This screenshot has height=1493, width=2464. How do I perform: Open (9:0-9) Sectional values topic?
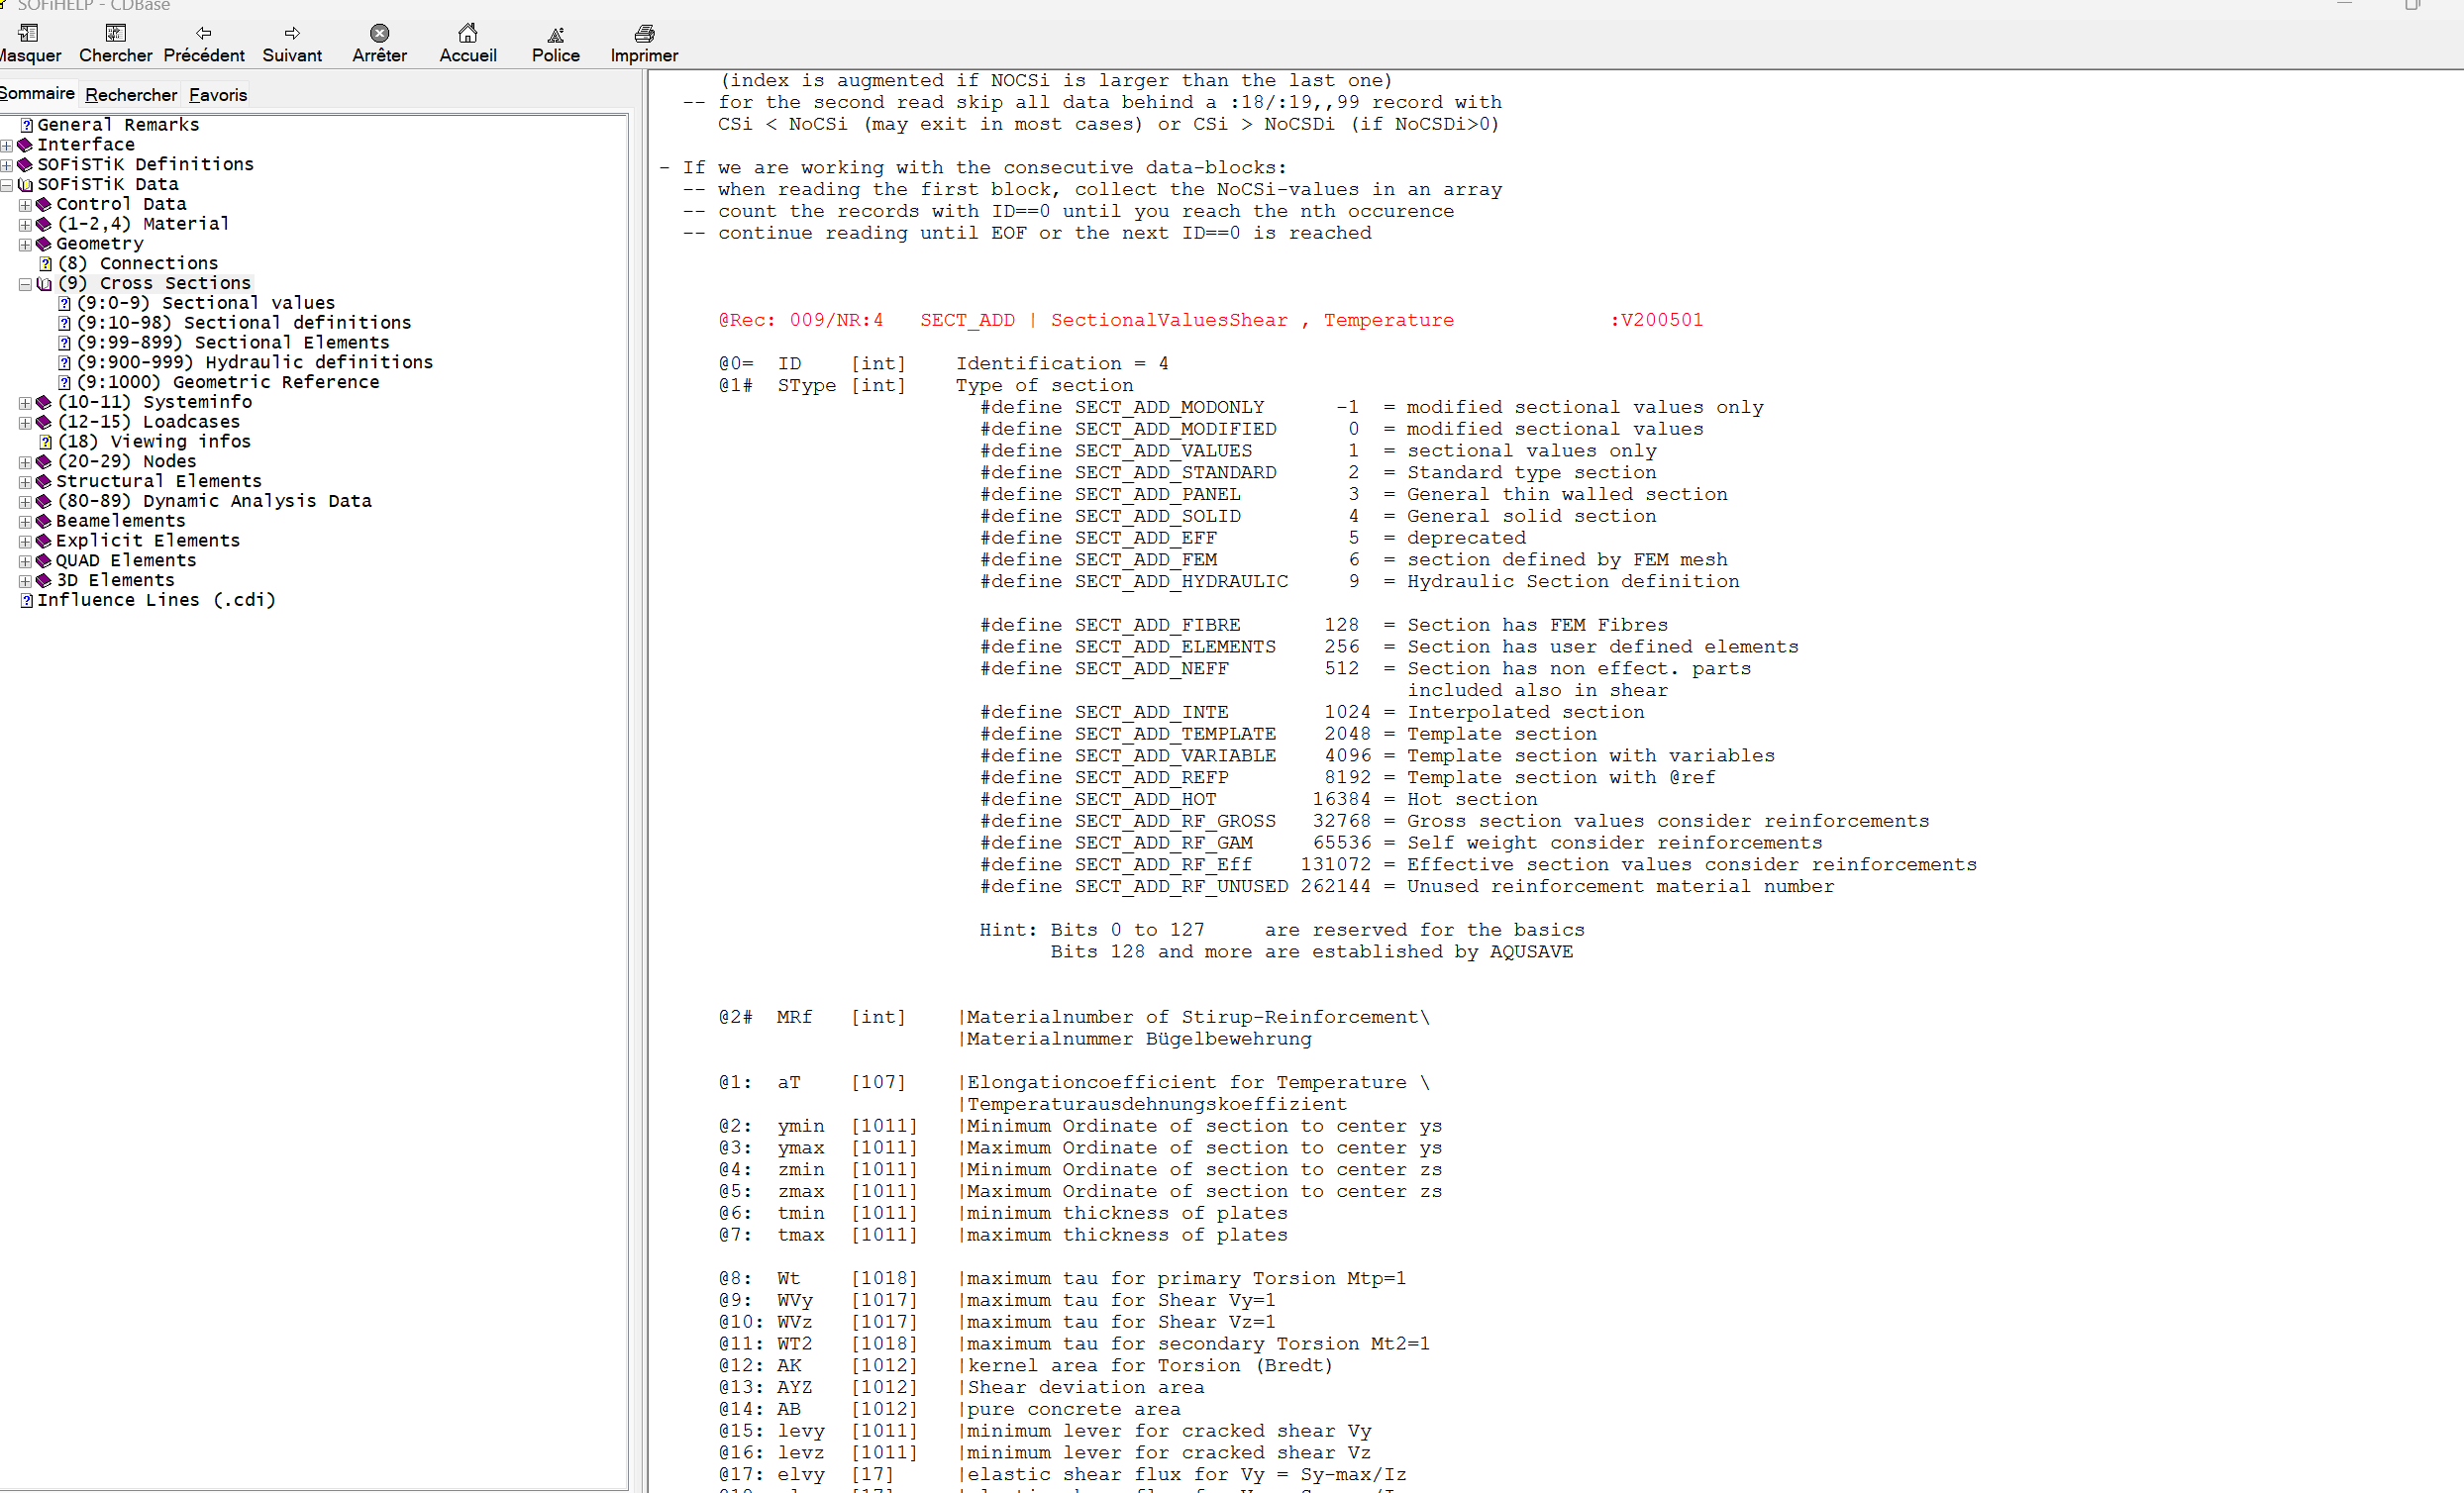pos(206,303)
